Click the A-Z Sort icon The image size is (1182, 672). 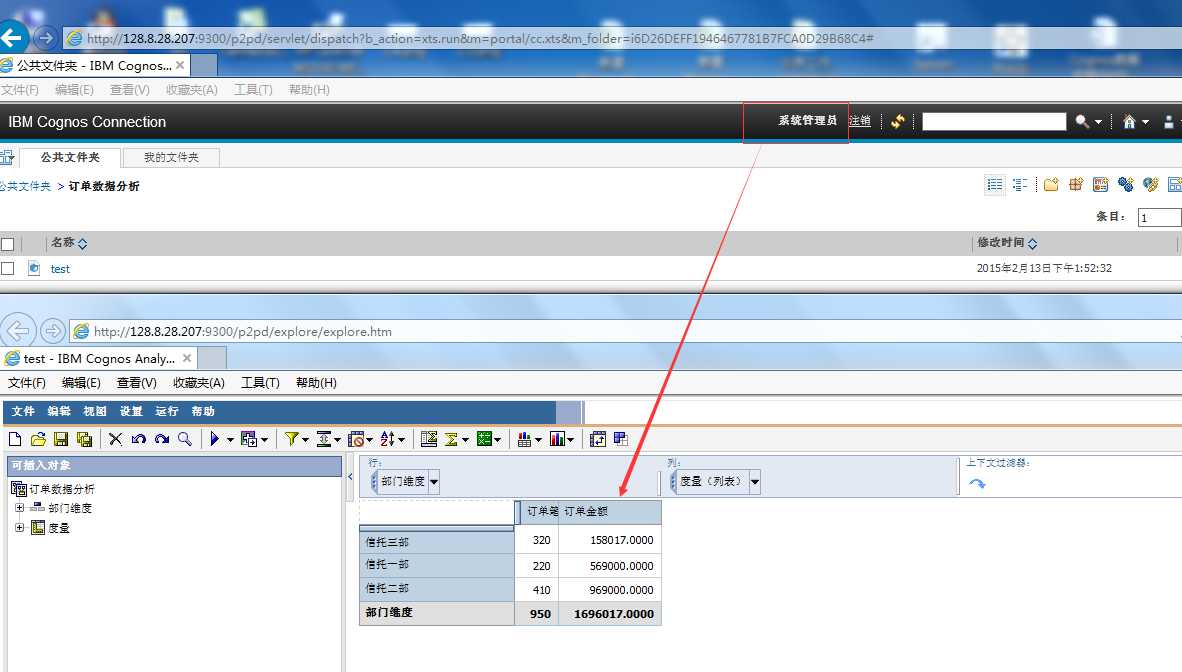pyautogui.click(x=387, y=439)
